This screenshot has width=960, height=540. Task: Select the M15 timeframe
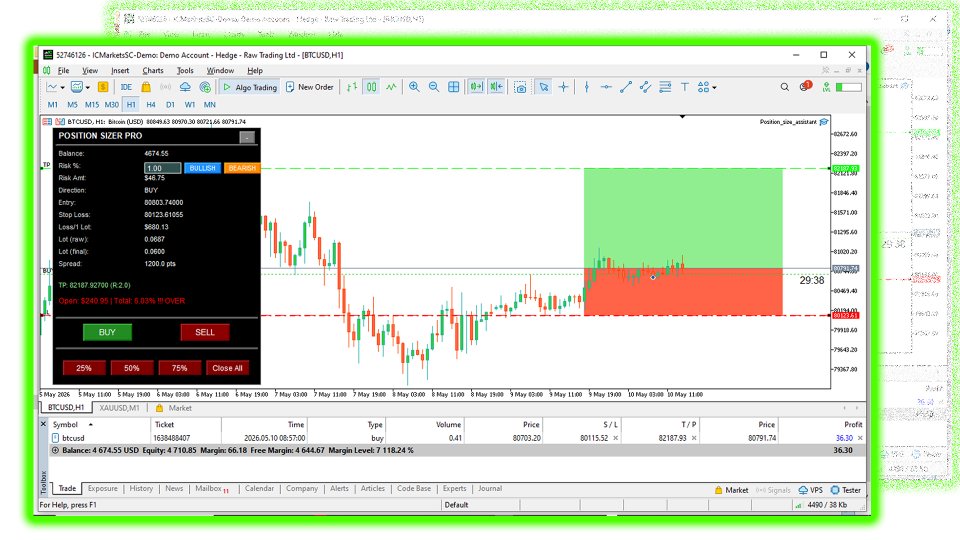coord(92,105)
